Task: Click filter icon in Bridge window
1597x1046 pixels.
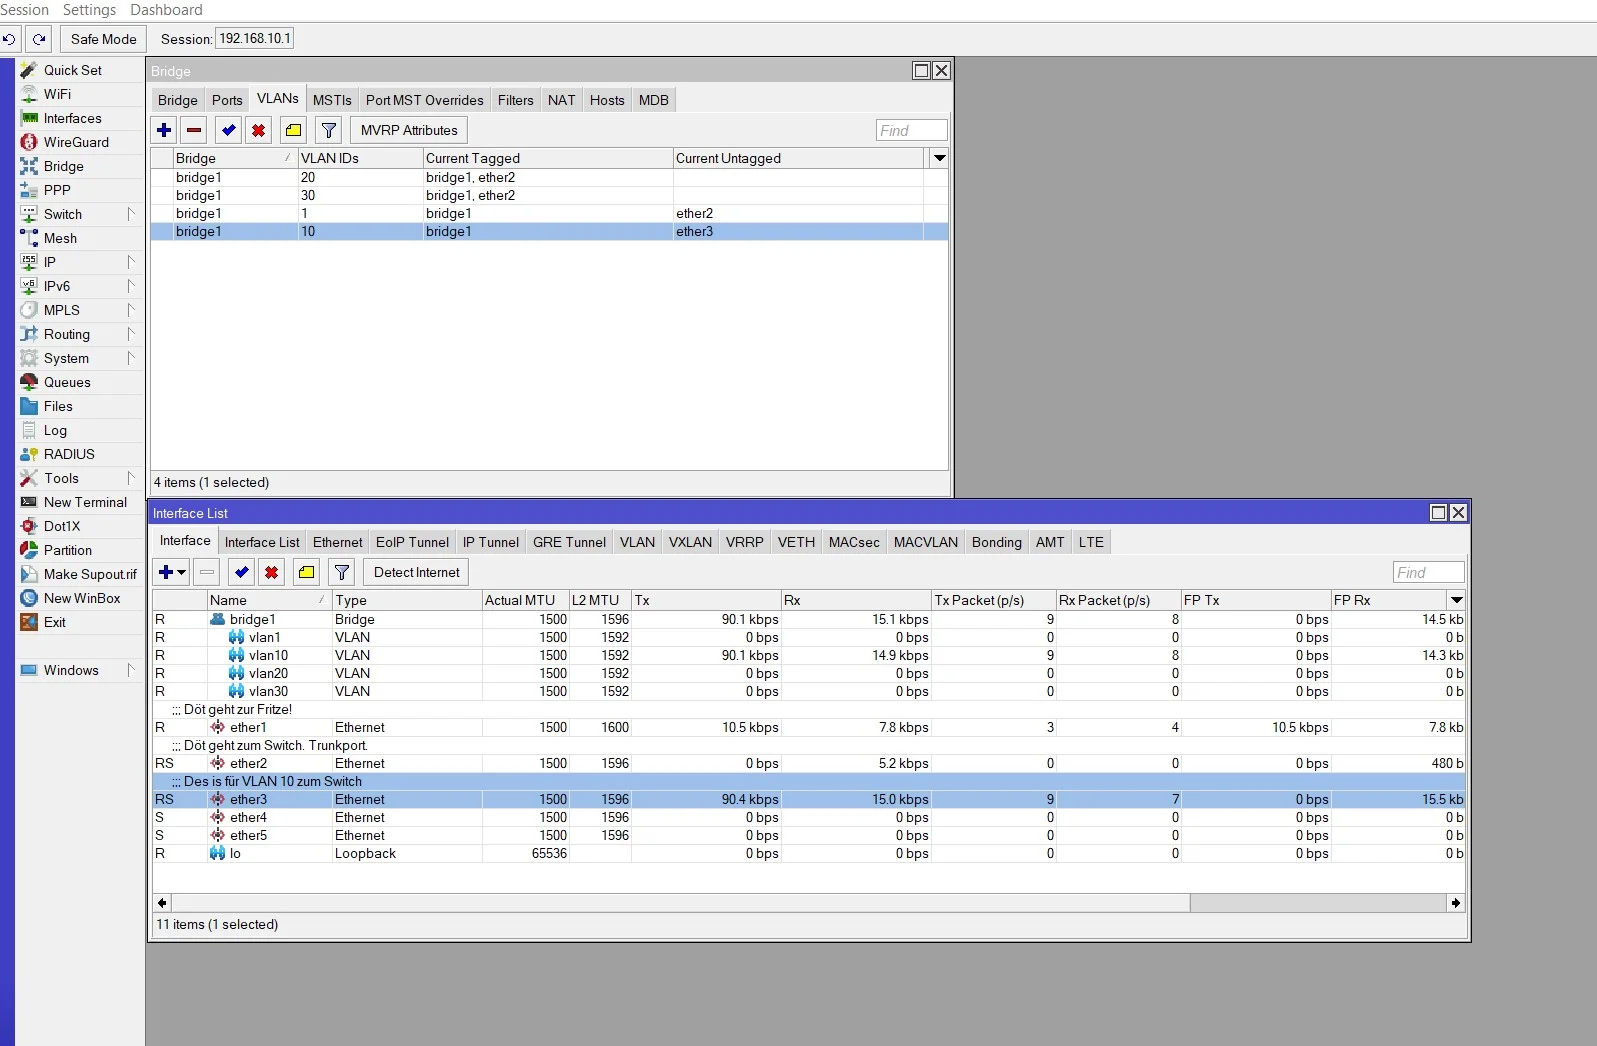Action: pyautogui.click(x=328, y=130)
